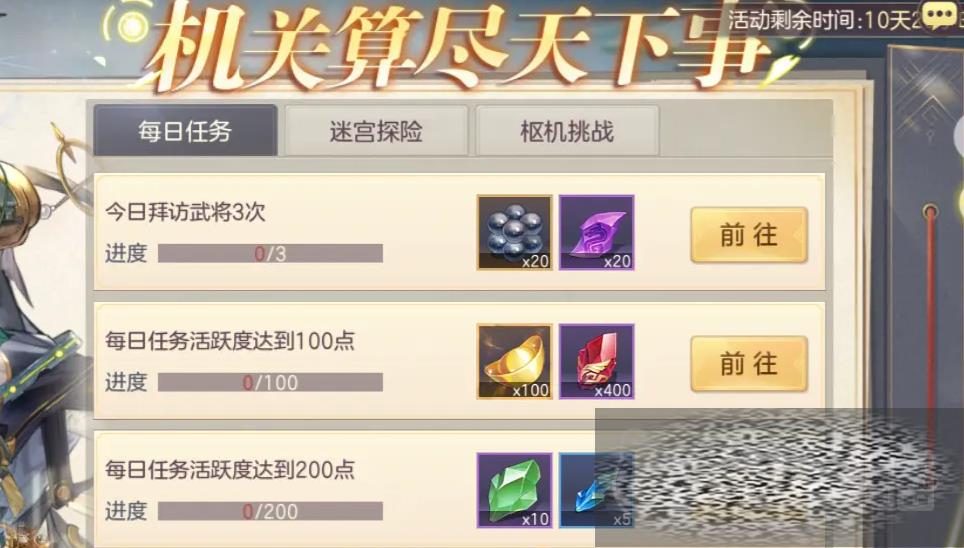The image size is (964, 548).
Task: Tap the 0/200 activity progress bar
Action: tap(271, 511)
